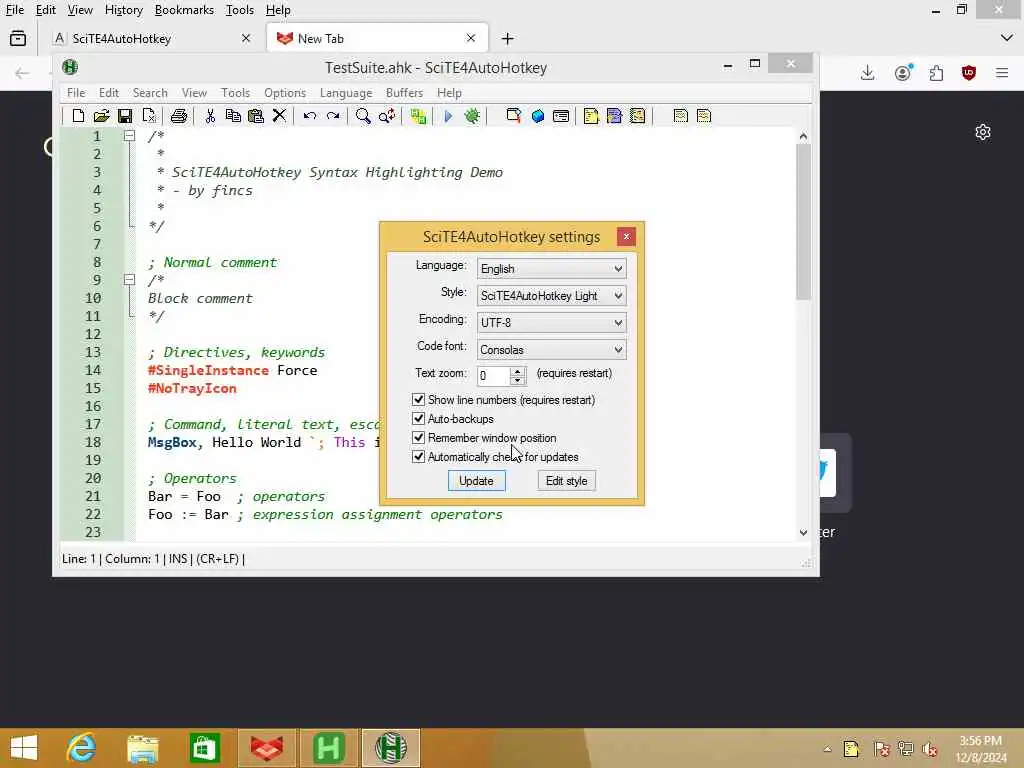Screen dimensions: 1024x768
Task: Click the editor vertical scrollbar thumb
Action: [803, 222]
